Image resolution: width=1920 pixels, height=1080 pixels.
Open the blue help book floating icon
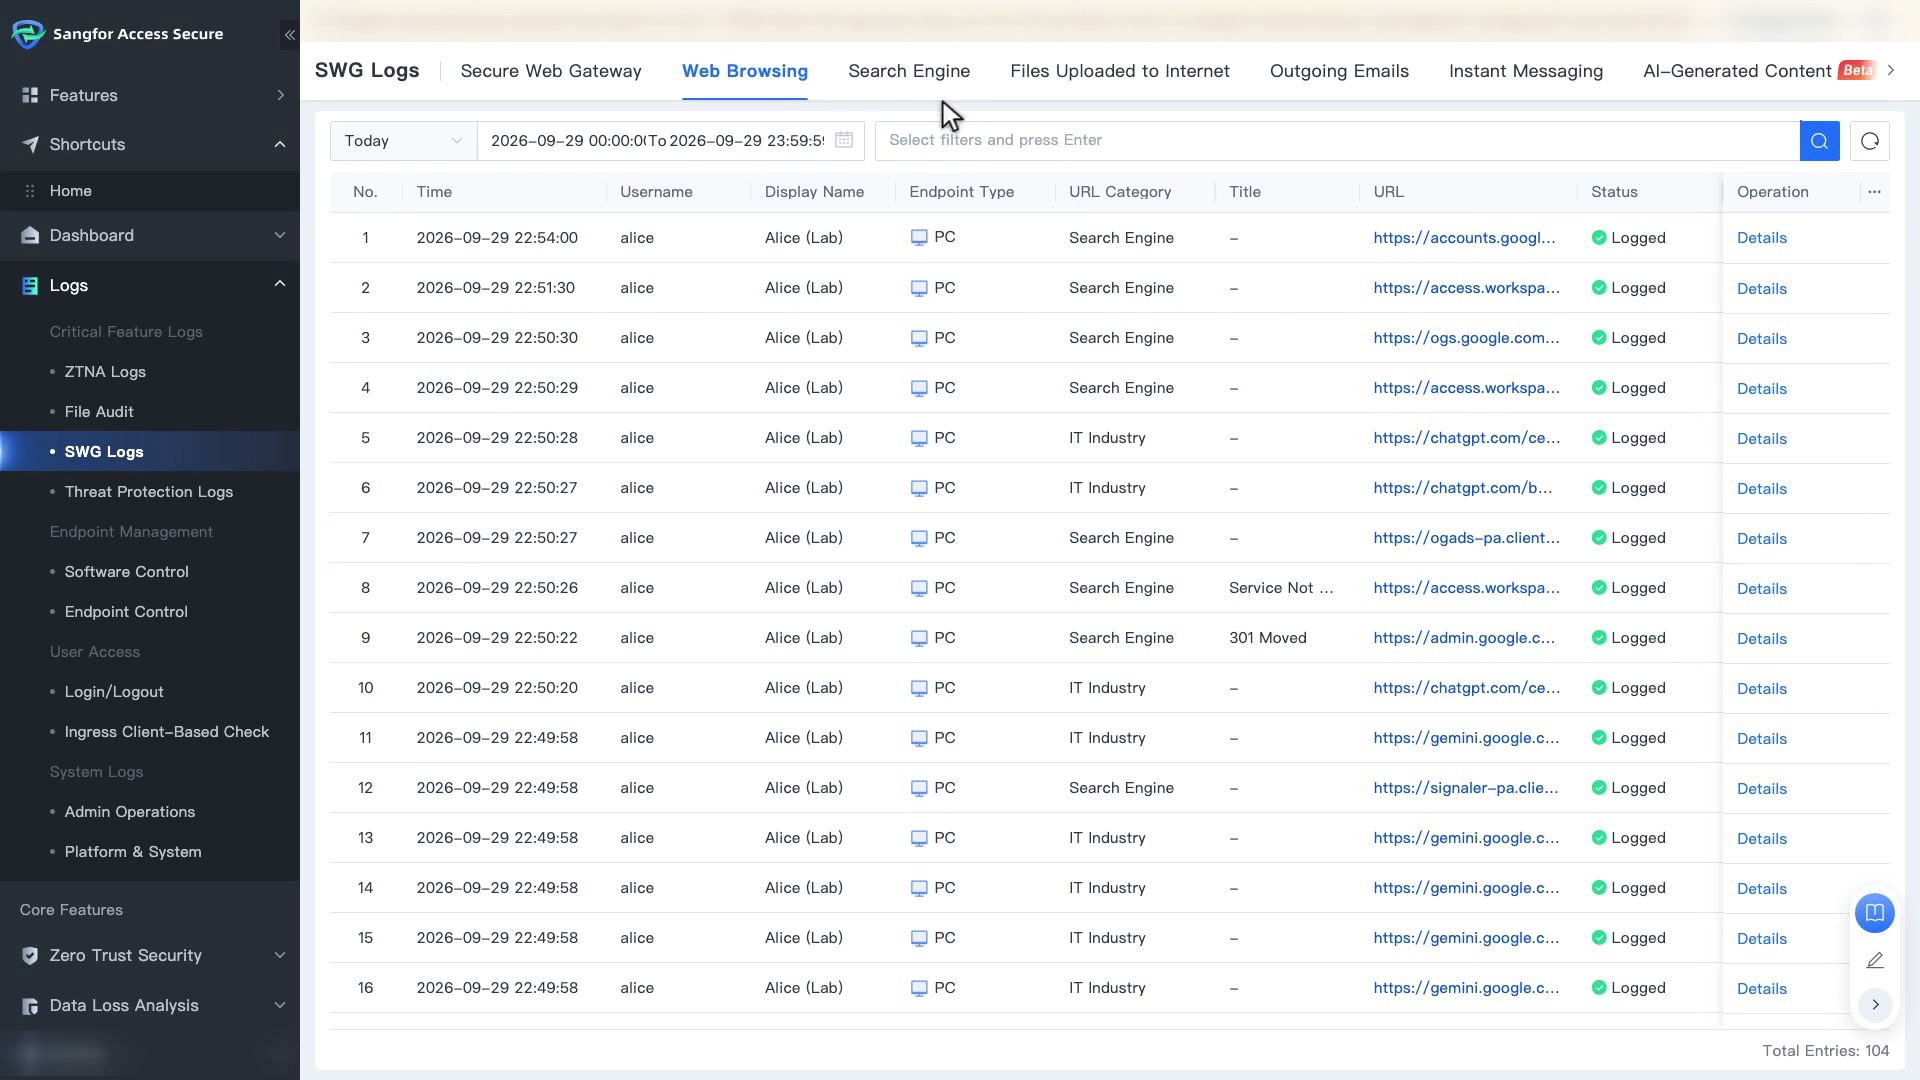click(x=1874, y=912)
